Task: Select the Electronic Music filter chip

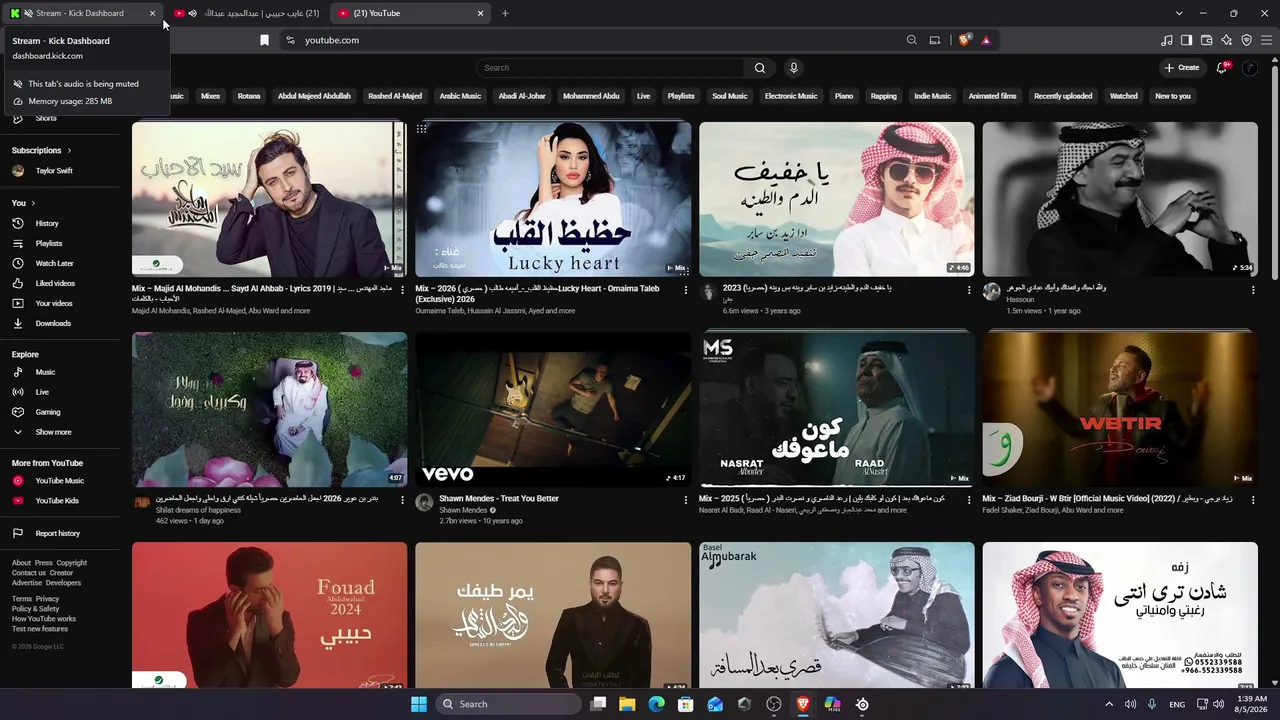Action: 791,96
